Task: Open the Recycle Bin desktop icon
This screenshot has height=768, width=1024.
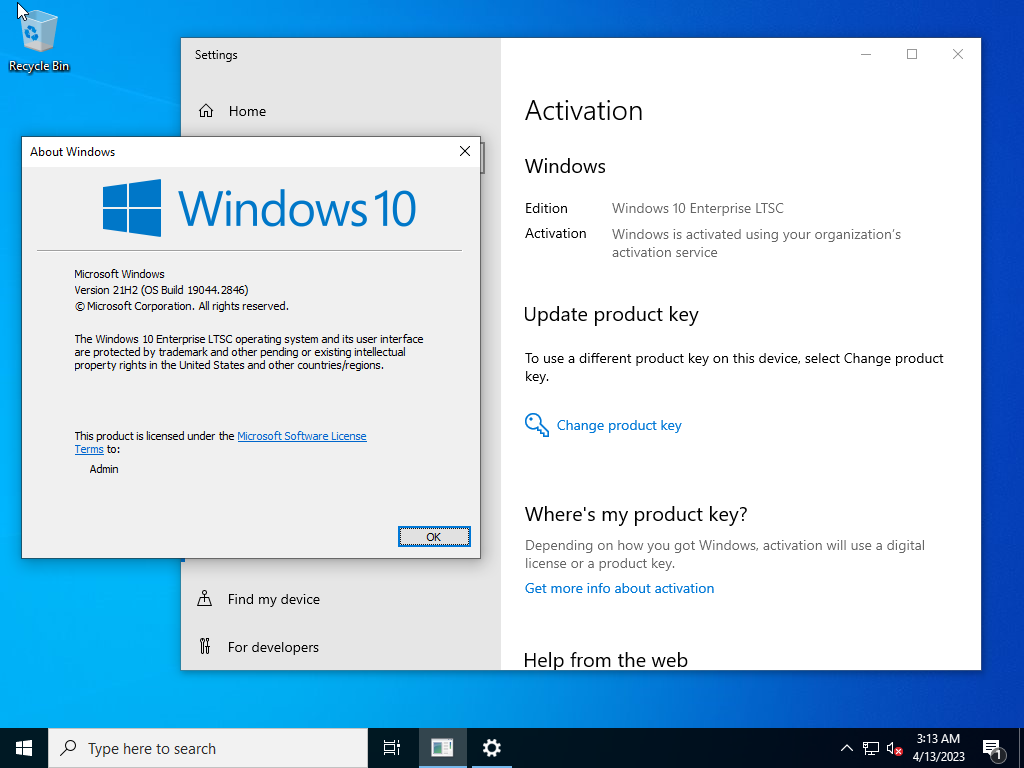Action: 39,40
